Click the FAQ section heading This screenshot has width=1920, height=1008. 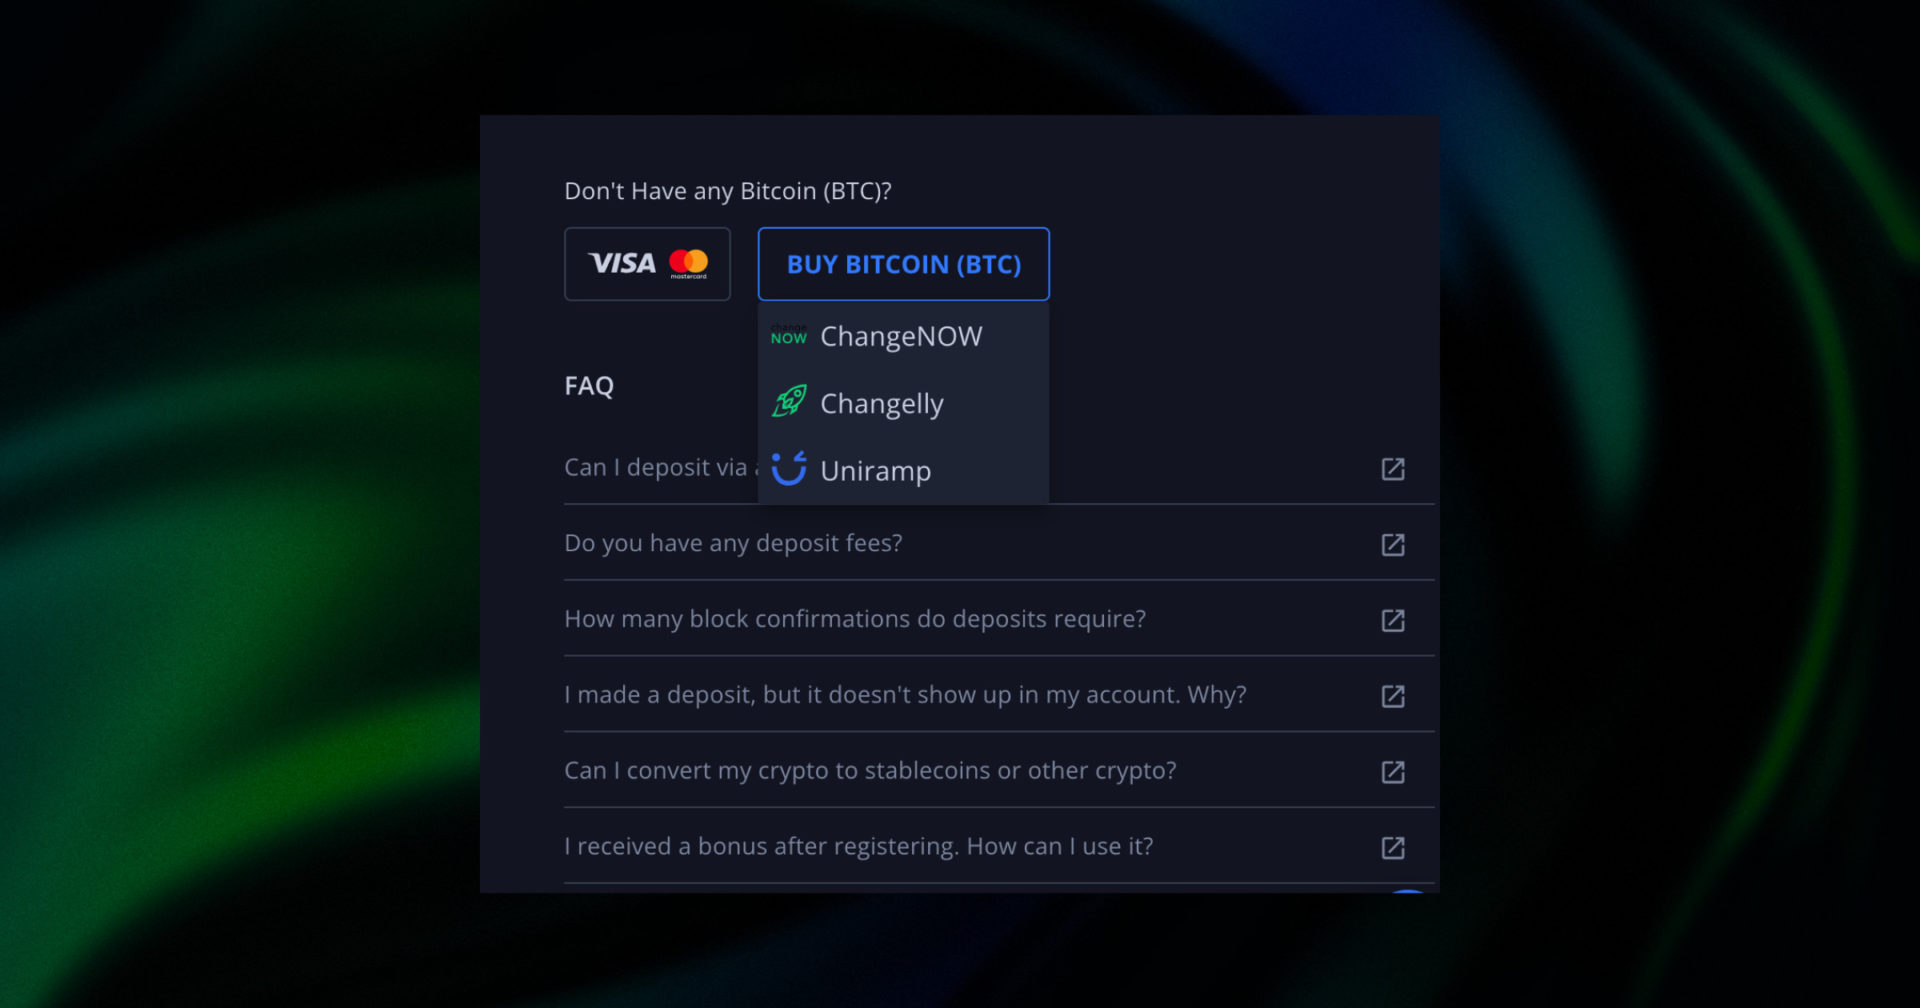[x=589, y=385]
